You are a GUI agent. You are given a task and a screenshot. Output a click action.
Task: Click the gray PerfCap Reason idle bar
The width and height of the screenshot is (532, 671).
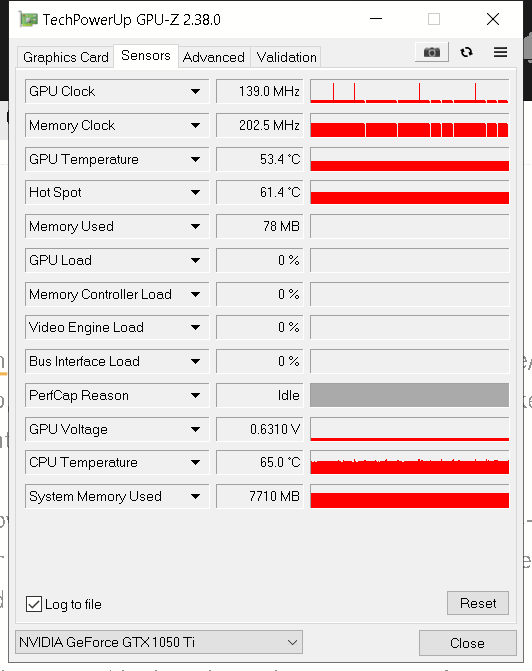click(410, 395)
